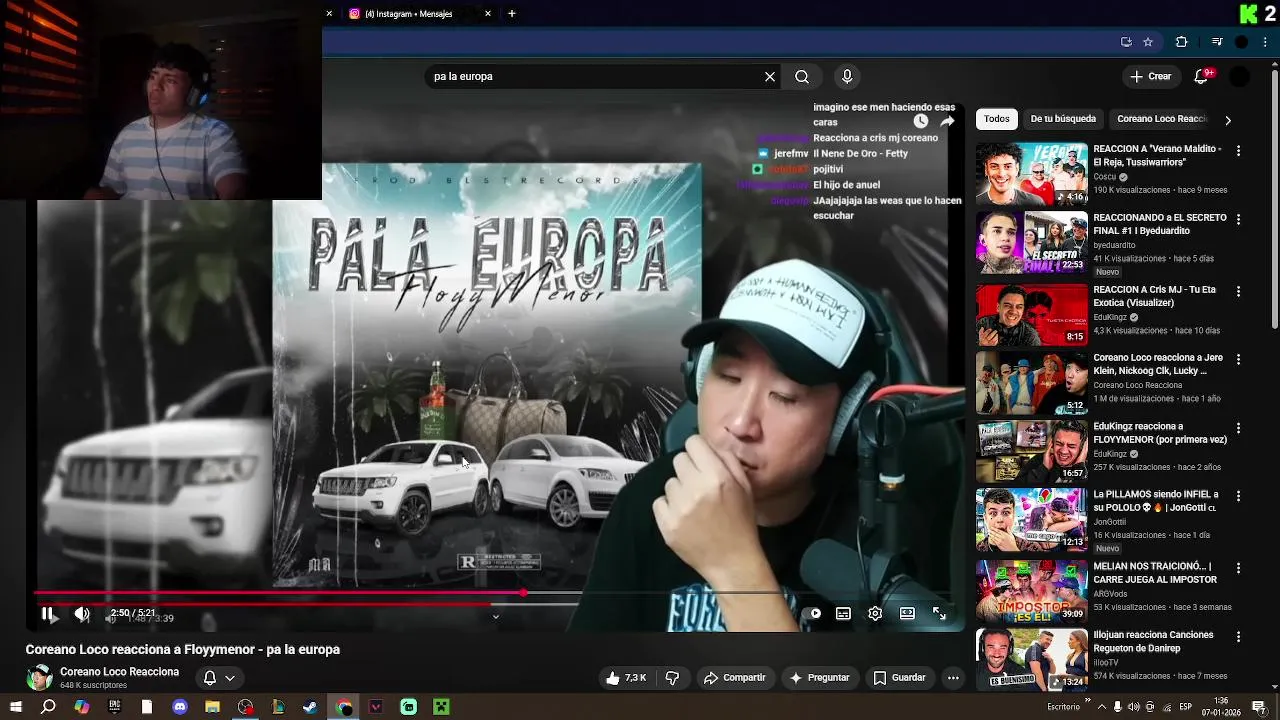Toggle subtitles in the video player
Viewport: 1280px width, 720px height.
coord(843,614)
